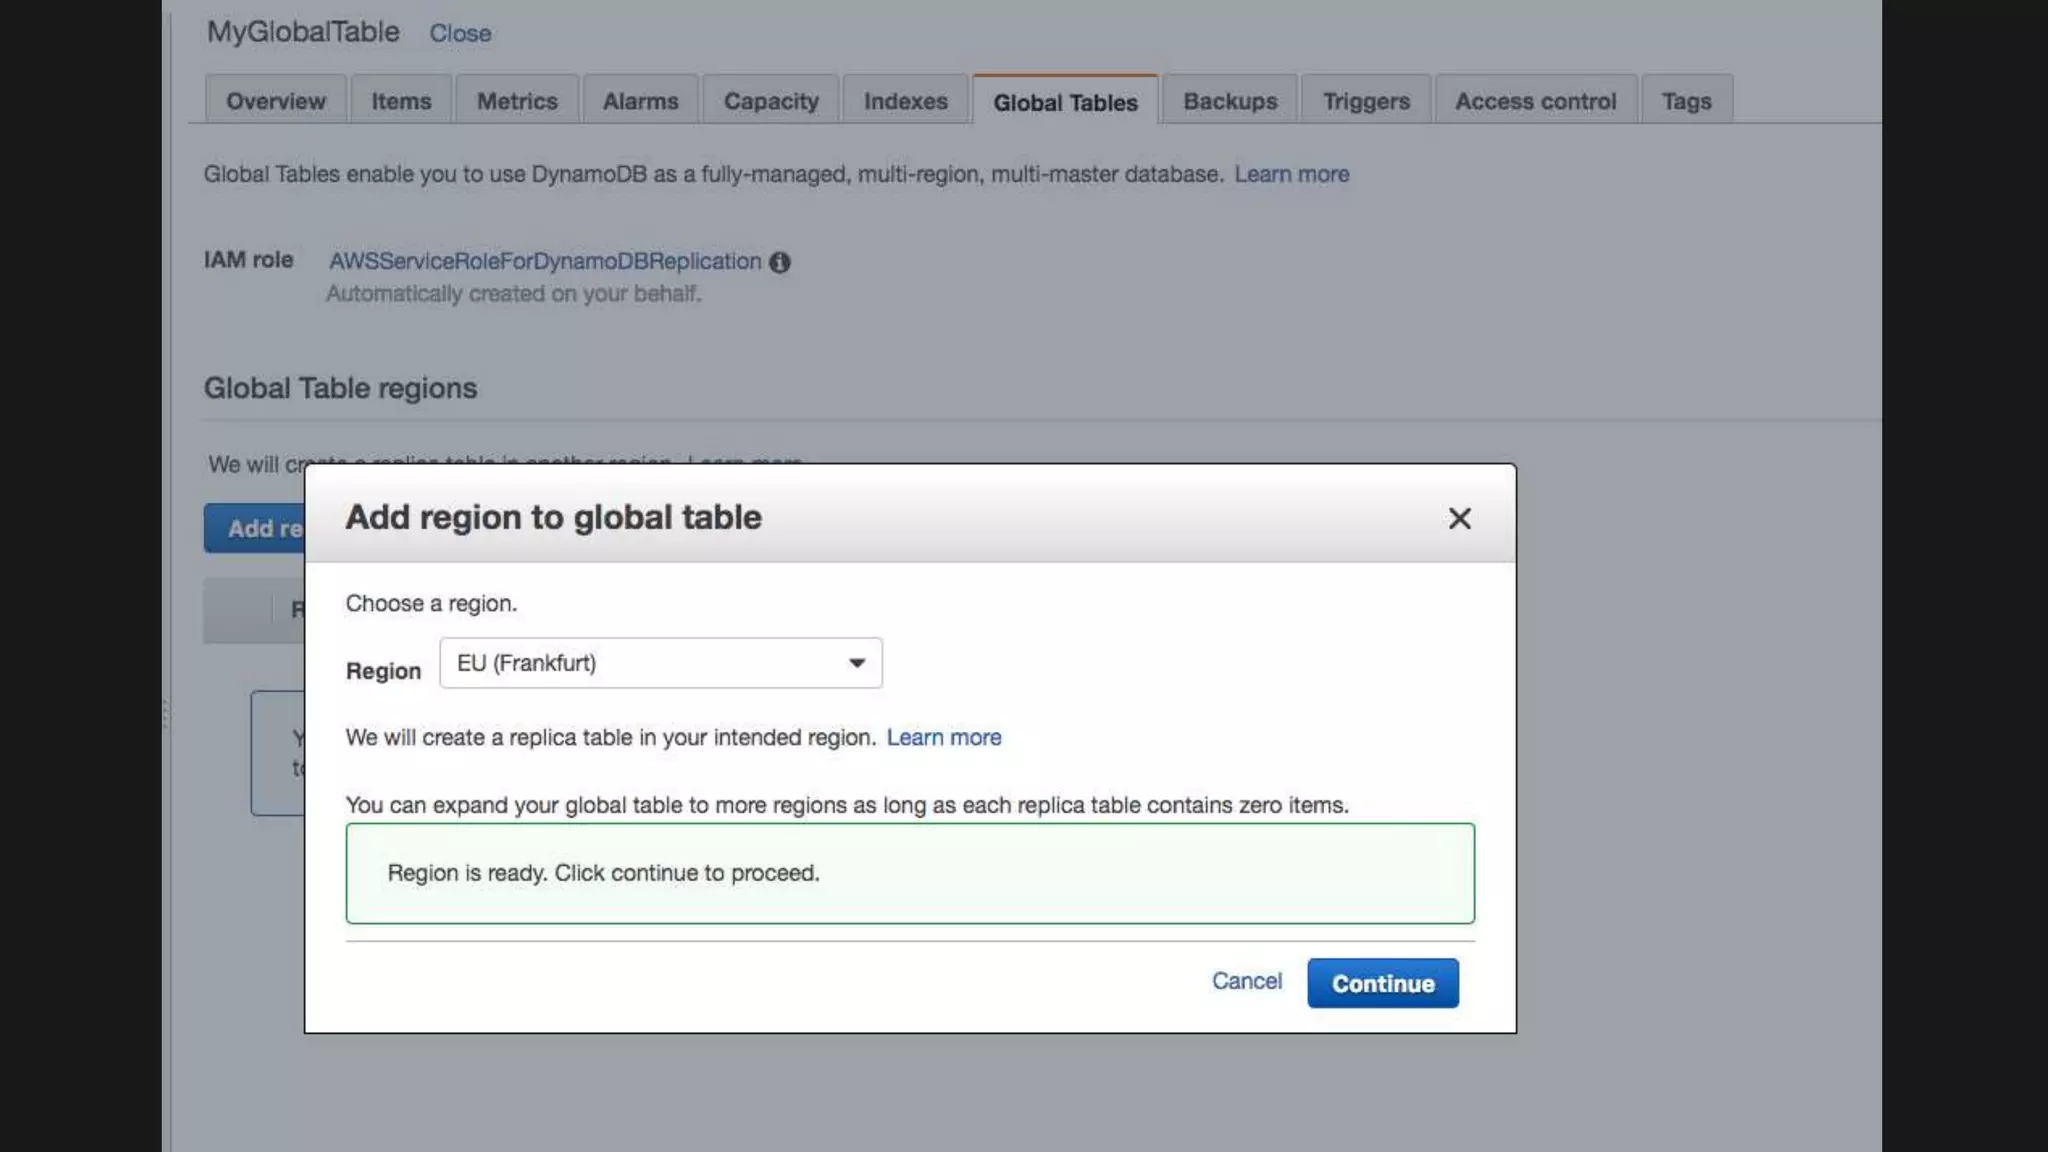Open the AWSServiceRoleForDynamoDBReplication role link
The height and width of the screenshot is (1152, 2048).
coord(545,261)
